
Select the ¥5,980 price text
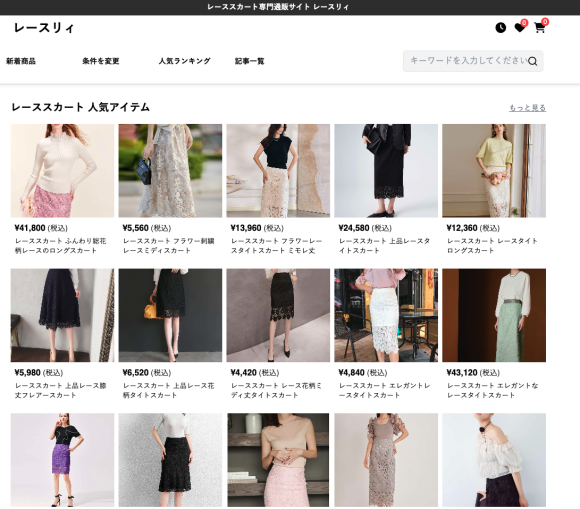(28, 373)
